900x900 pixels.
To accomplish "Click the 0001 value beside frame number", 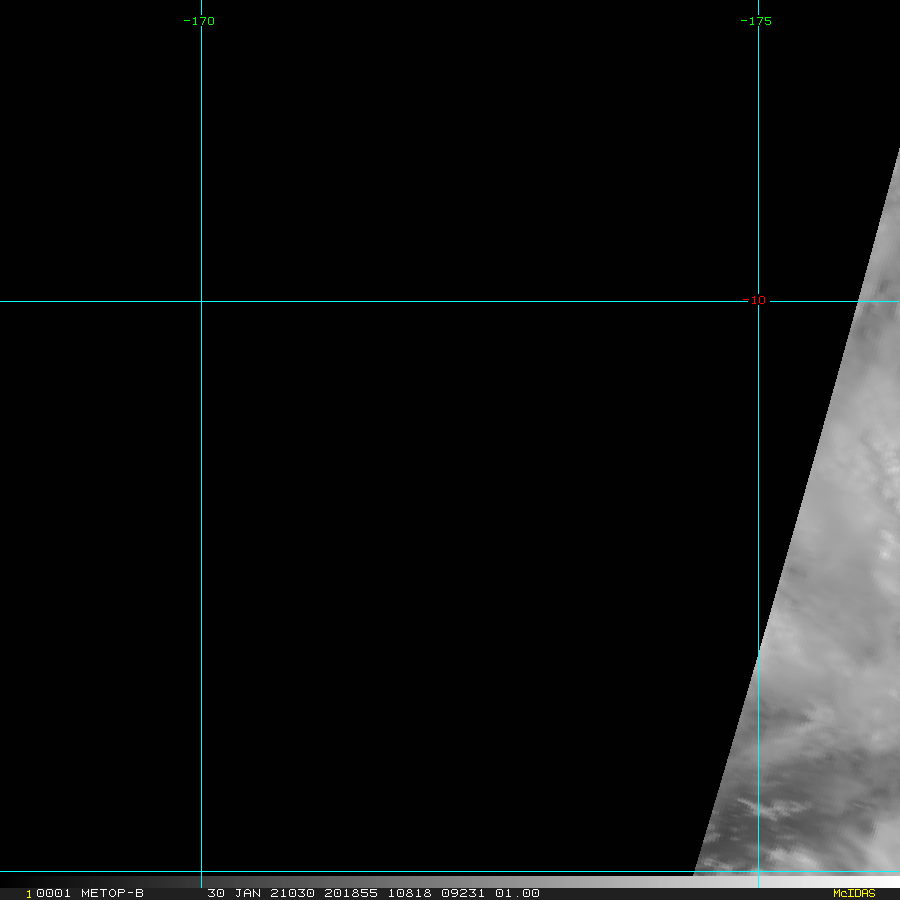I will (x=54, y=893).
